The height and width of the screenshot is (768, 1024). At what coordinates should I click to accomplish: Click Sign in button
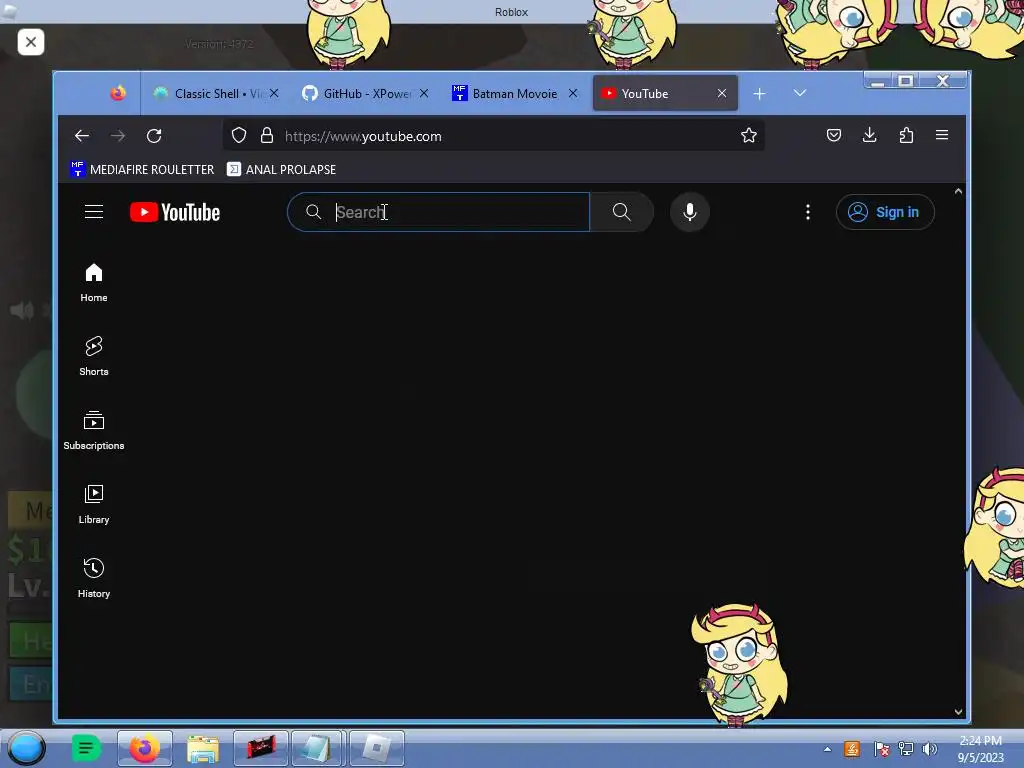(x=885, y=212)
